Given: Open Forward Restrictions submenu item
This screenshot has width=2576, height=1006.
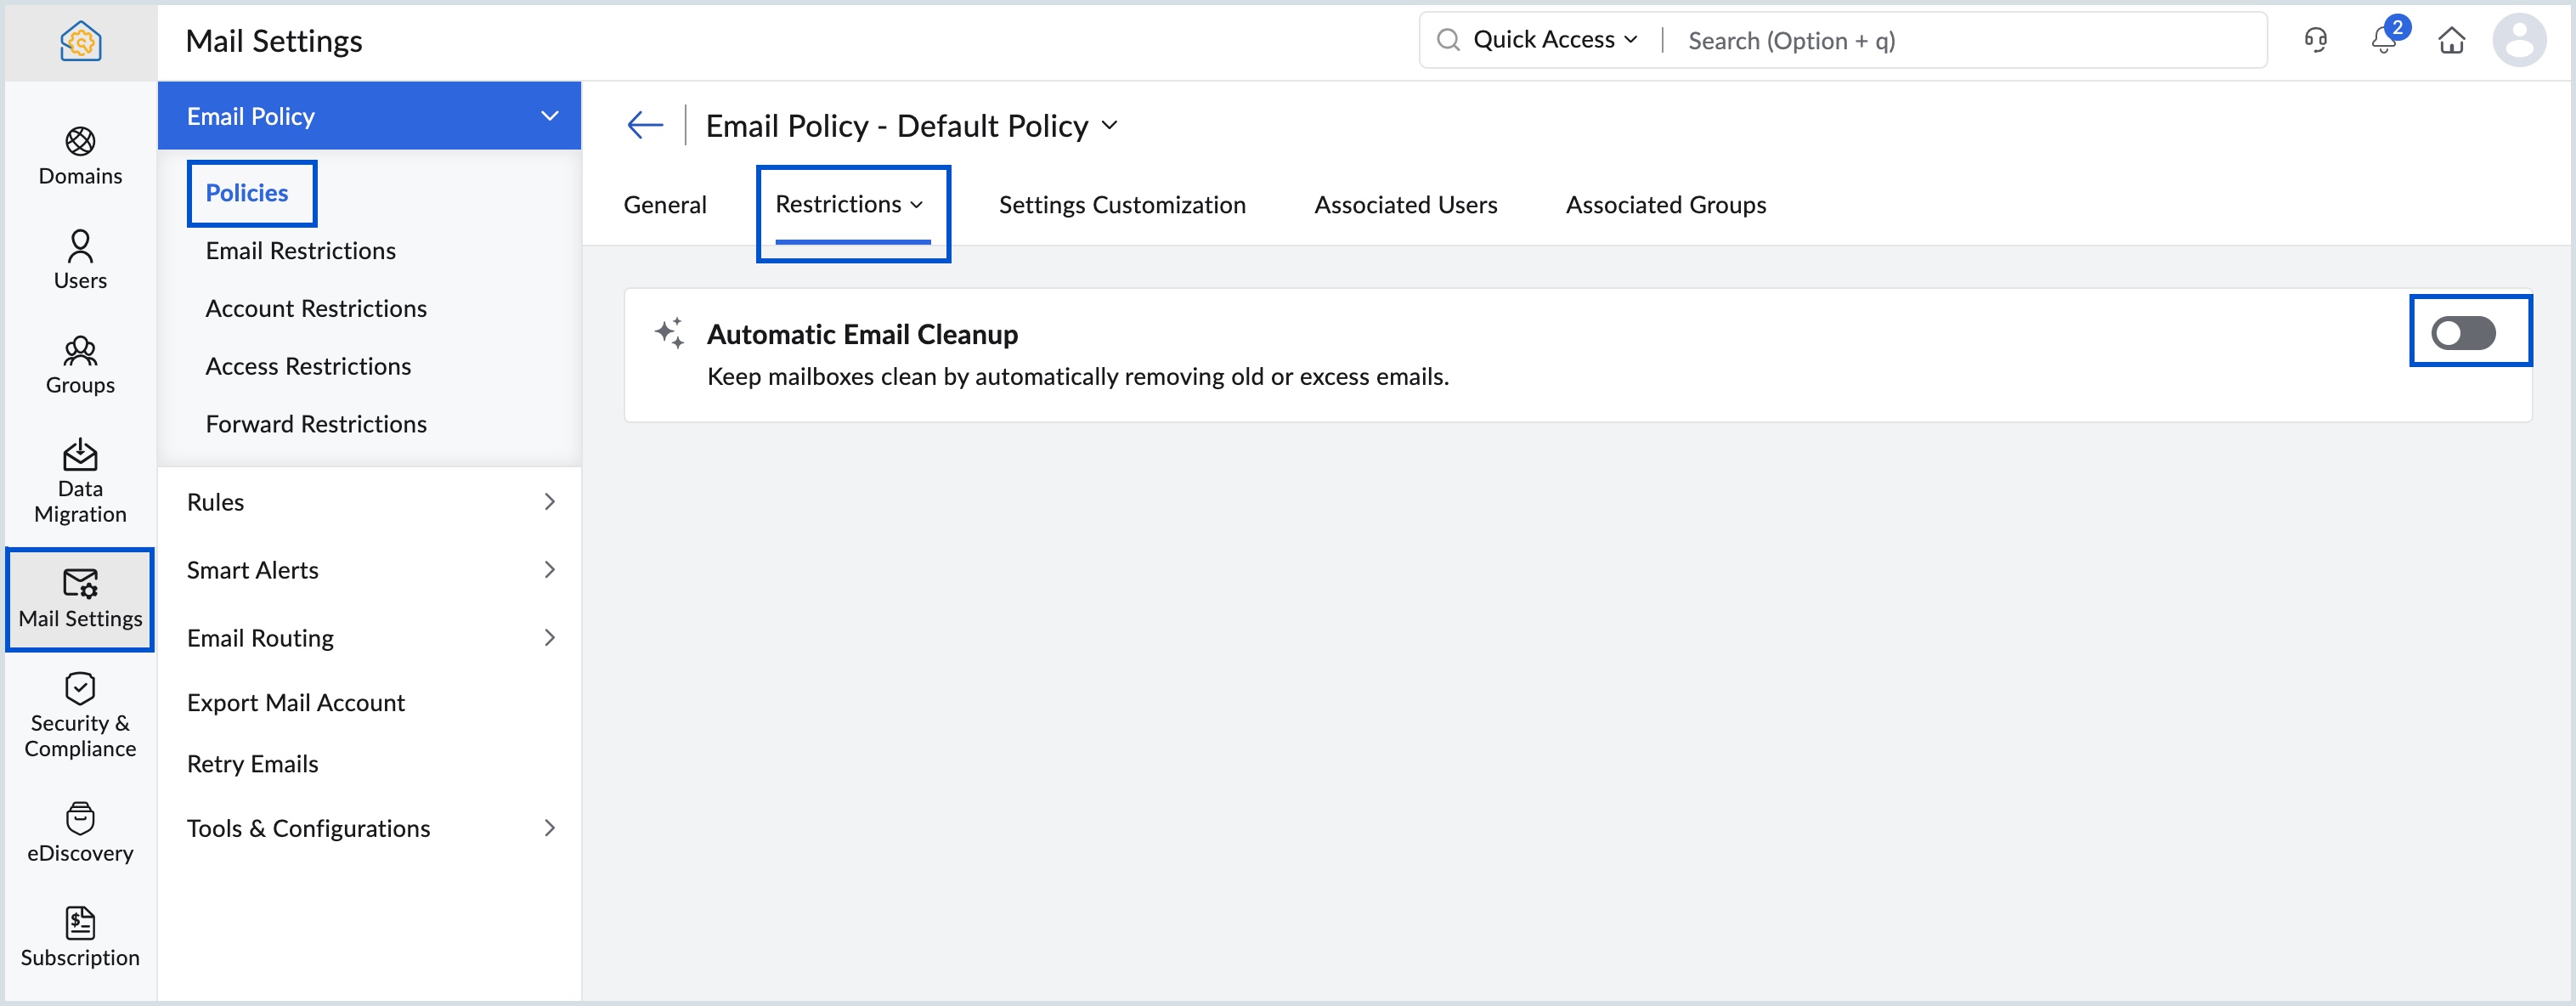Looking at the screenshot, I should [316, 425].
